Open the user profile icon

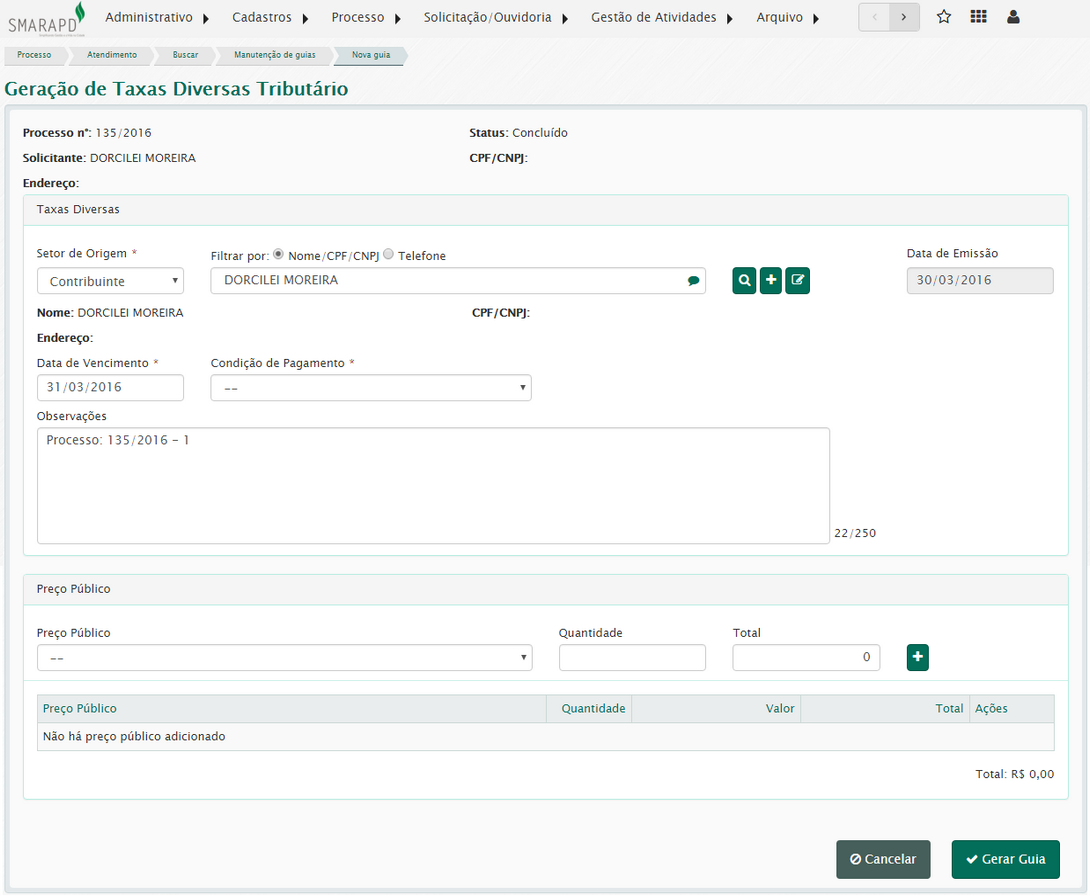coord(1013,17)
